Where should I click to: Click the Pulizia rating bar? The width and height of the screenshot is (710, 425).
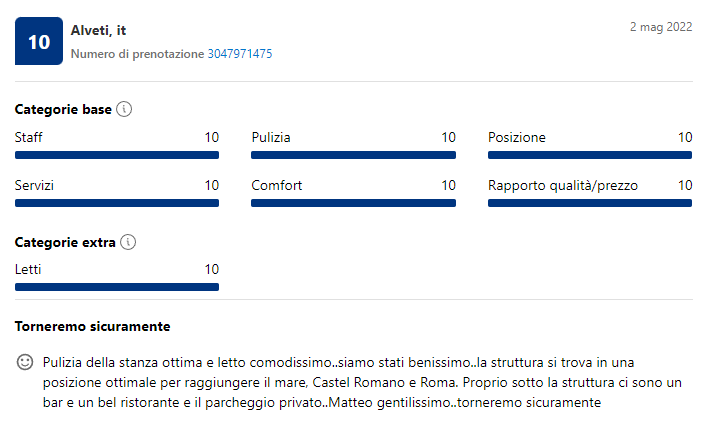(x=353, y=155)
